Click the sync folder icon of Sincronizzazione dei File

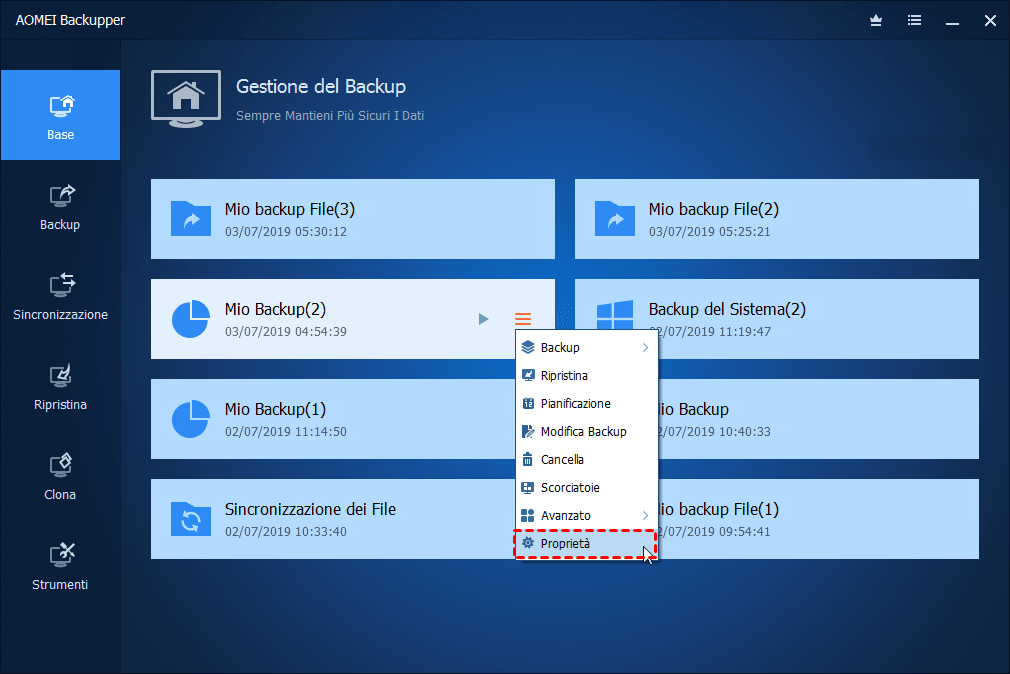pyautogui.click(x=191, y=519)
